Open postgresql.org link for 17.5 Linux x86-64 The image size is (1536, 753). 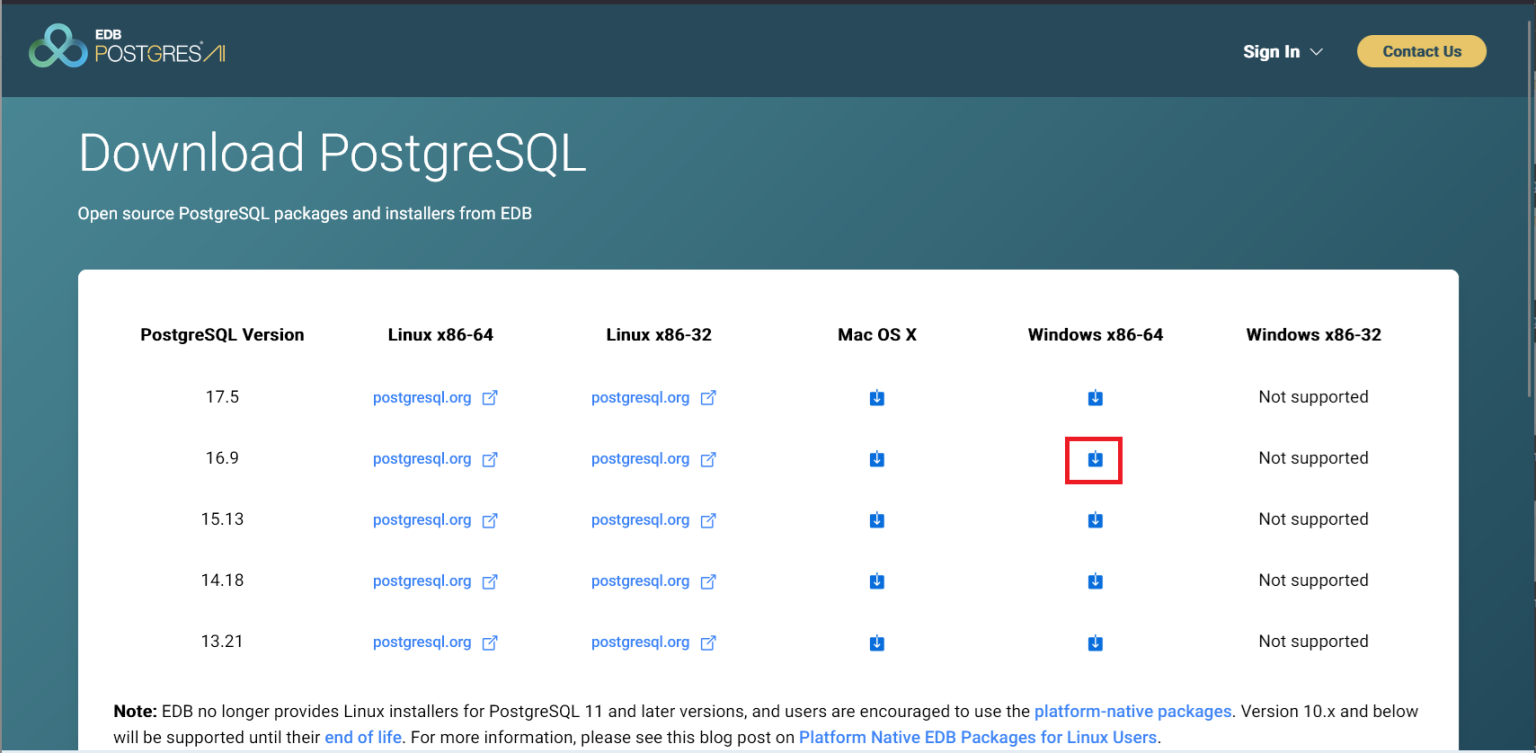point(422,397)
